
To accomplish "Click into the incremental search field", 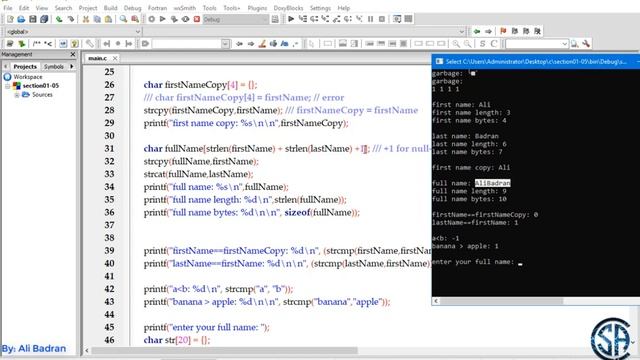I will 187,44.
